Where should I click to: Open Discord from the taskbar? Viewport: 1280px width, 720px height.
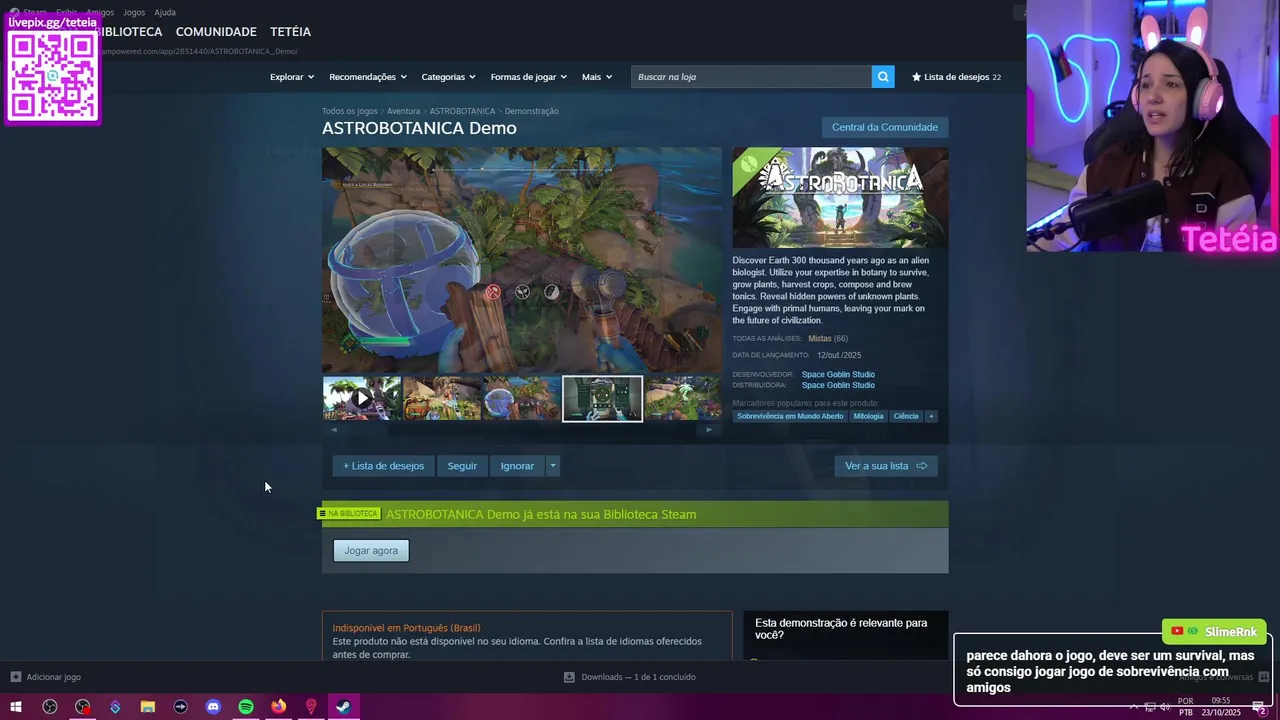pyautogui.click(x=213, y=707)
